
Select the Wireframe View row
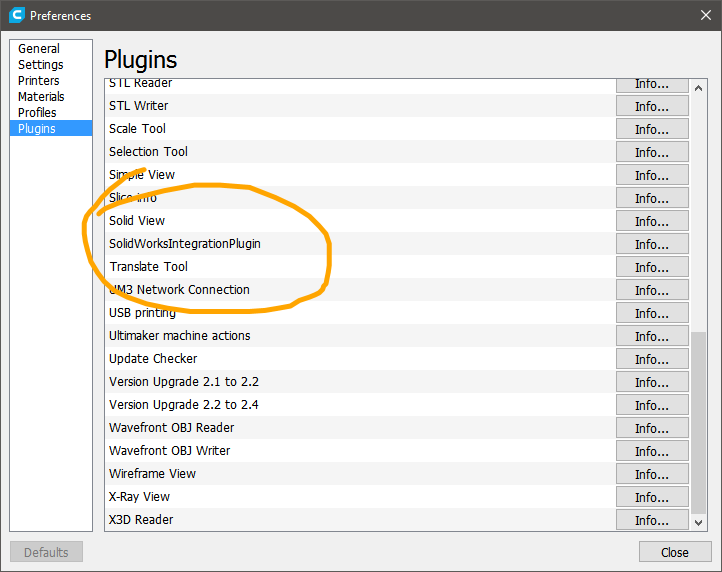[360, 474]
